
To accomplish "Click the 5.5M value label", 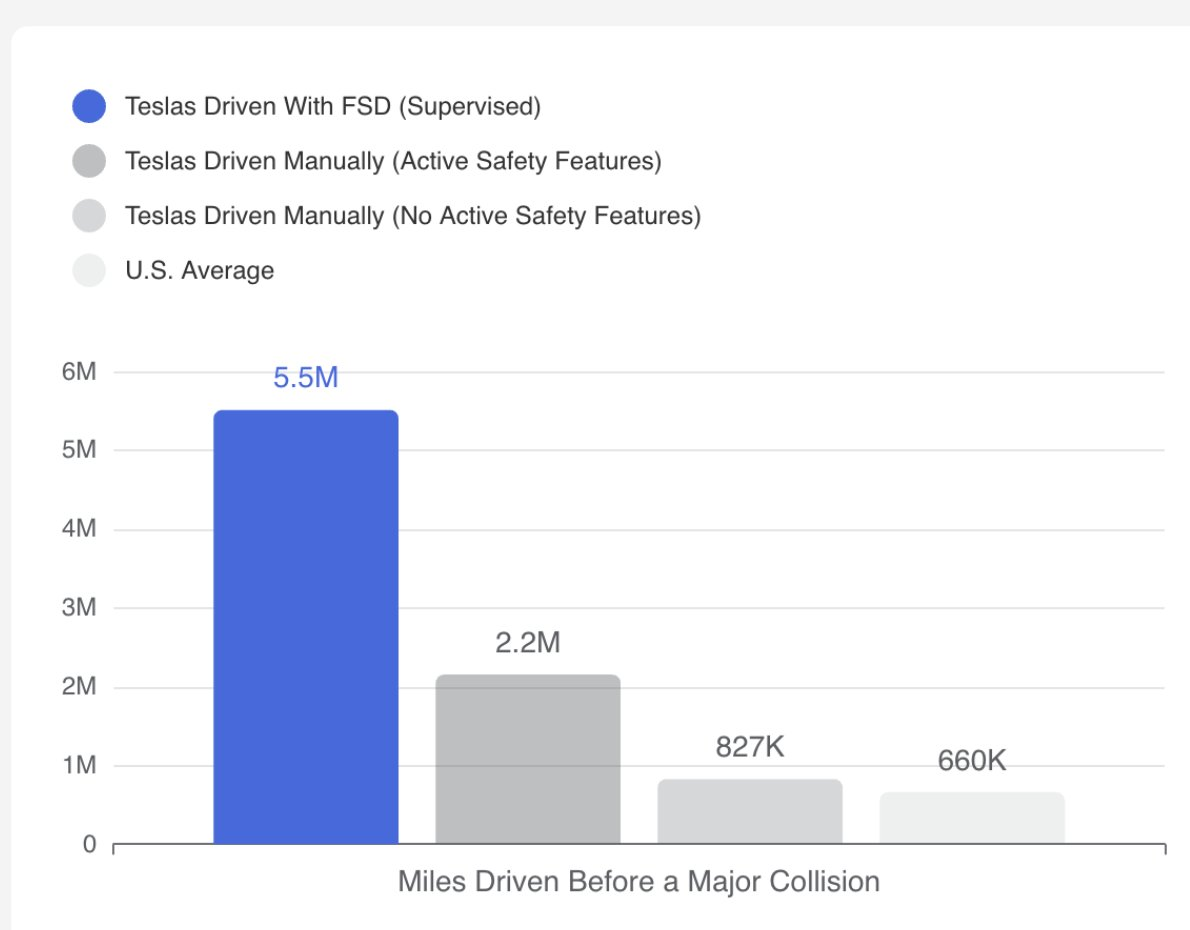I will click(306, 377).
